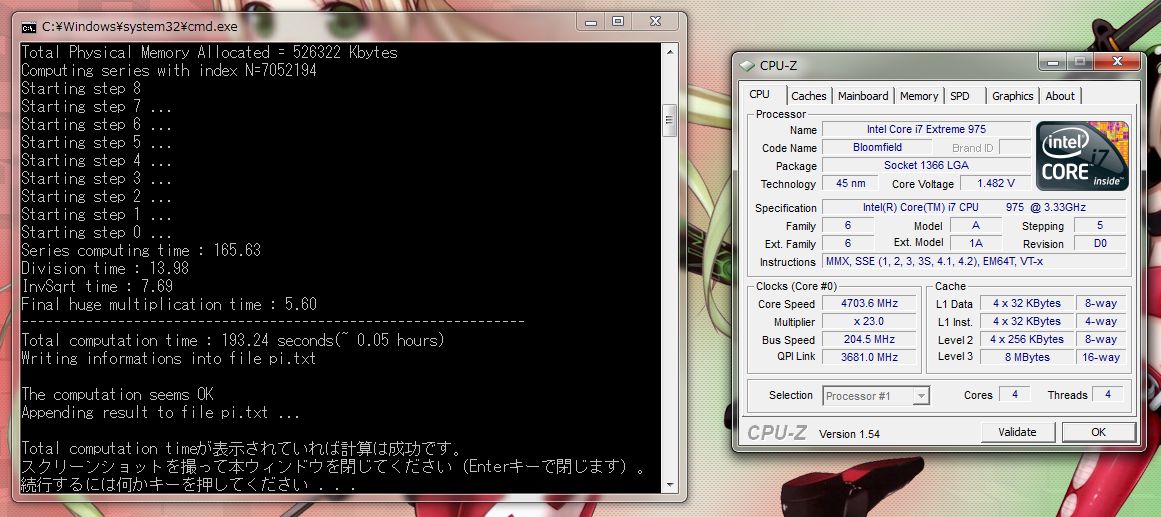Screen dimensions: 1161x517
Task: Click the Core Speed value '4703.6 MHz'
Action: coord(869,304)
